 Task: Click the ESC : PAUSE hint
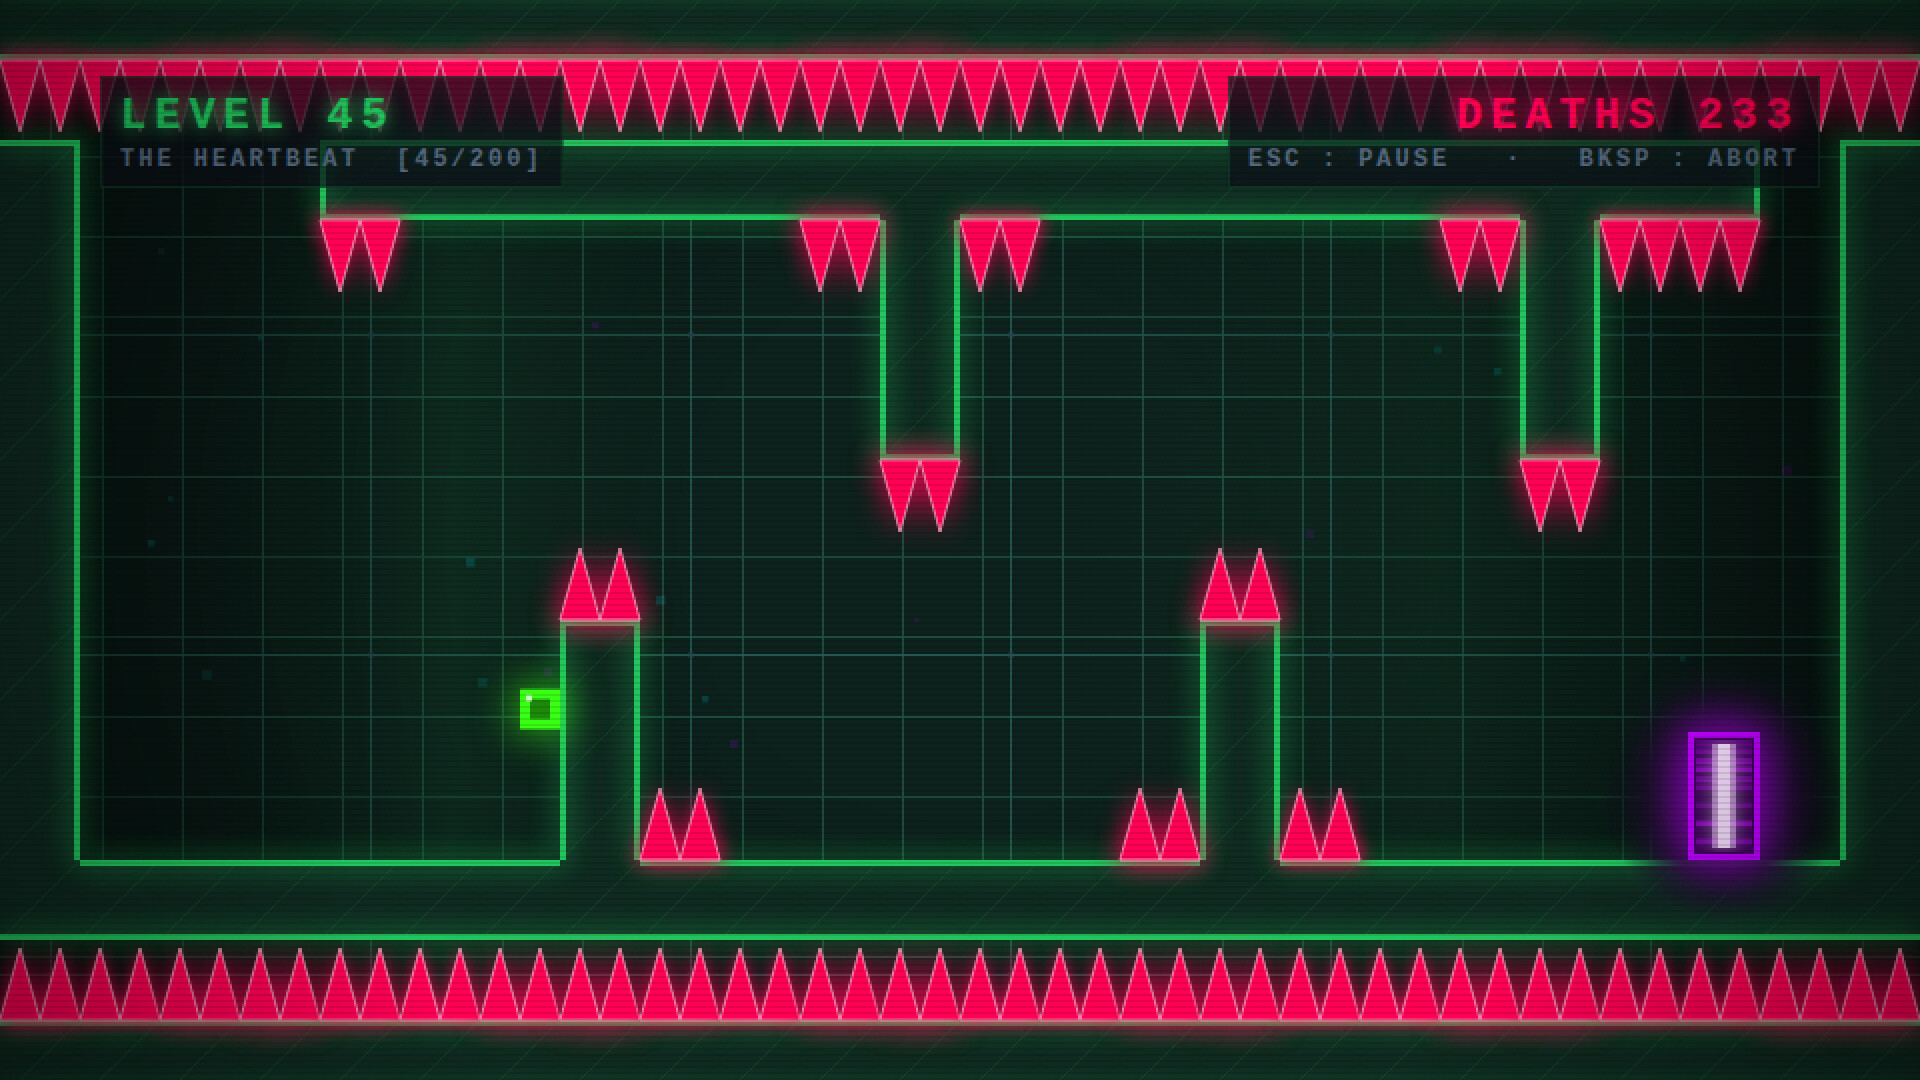(x=1348, y=158)
